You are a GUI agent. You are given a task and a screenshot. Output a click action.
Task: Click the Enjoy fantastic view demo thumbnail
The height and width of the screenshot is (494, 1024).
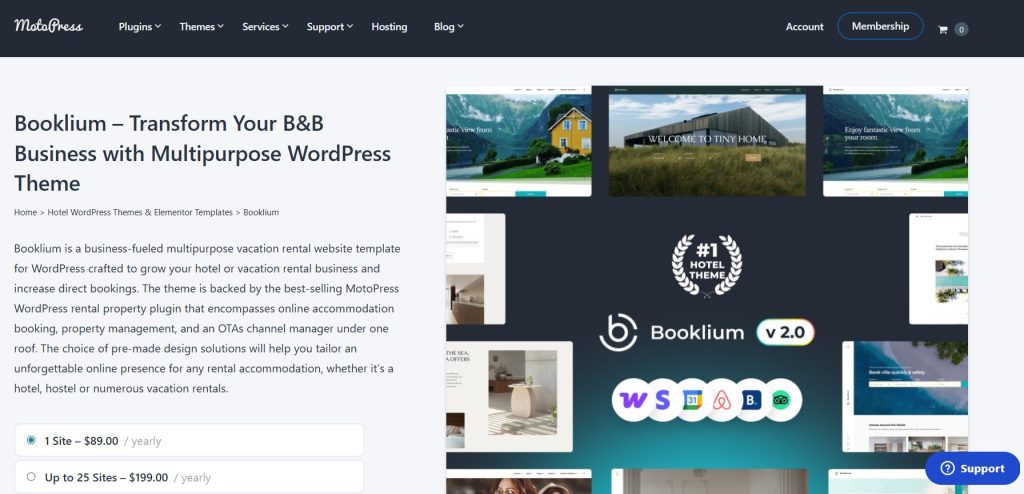(895, 141)
